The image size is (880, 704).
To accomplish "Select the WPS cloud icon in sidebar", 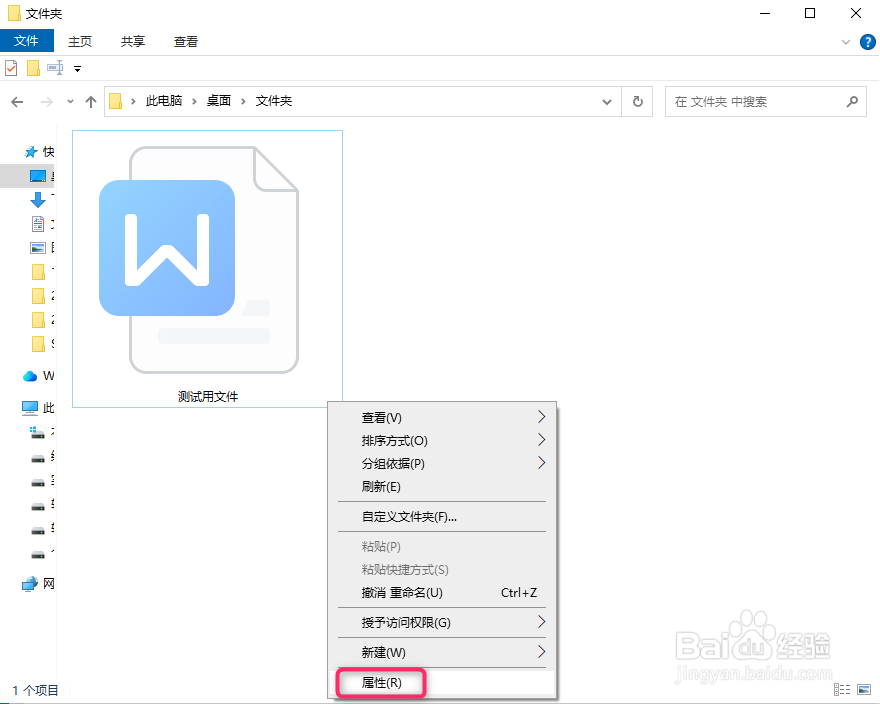I will click(30, 376).
